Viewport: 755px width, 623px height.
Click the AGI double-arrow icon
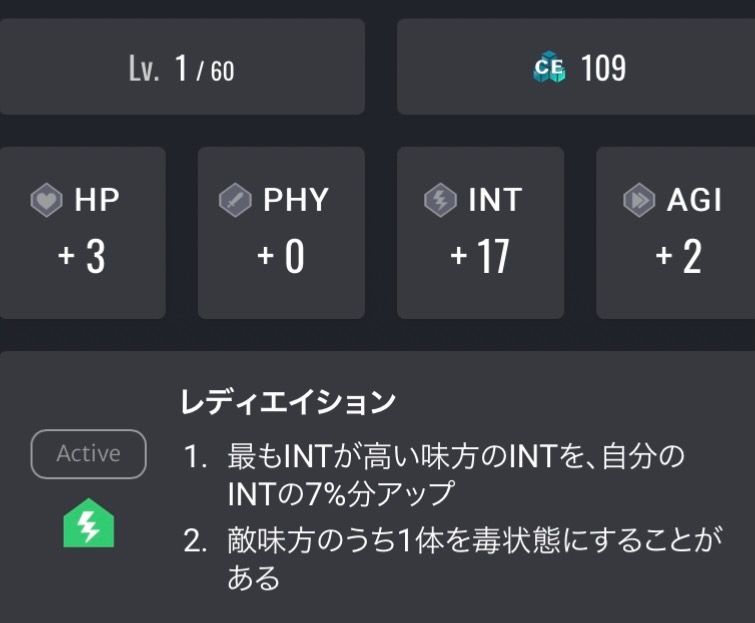[x=639, y=200]
